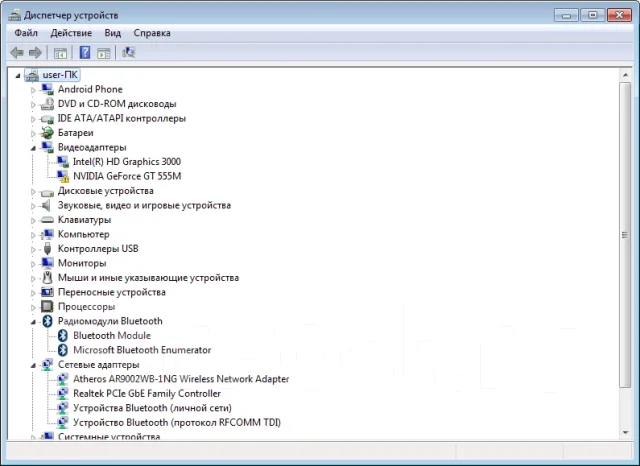Click the Forward arrow toolbar icon
Viewport: 640px width, 466px height.
click(x=36, y=52)
